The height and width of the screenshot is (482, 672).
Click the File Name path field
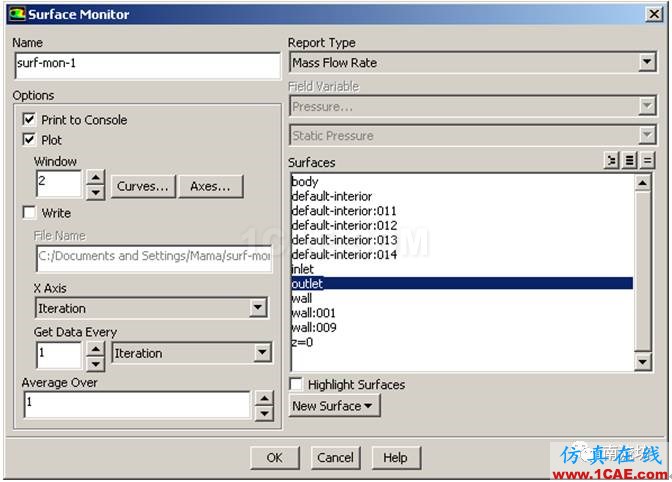click(154, 258)
